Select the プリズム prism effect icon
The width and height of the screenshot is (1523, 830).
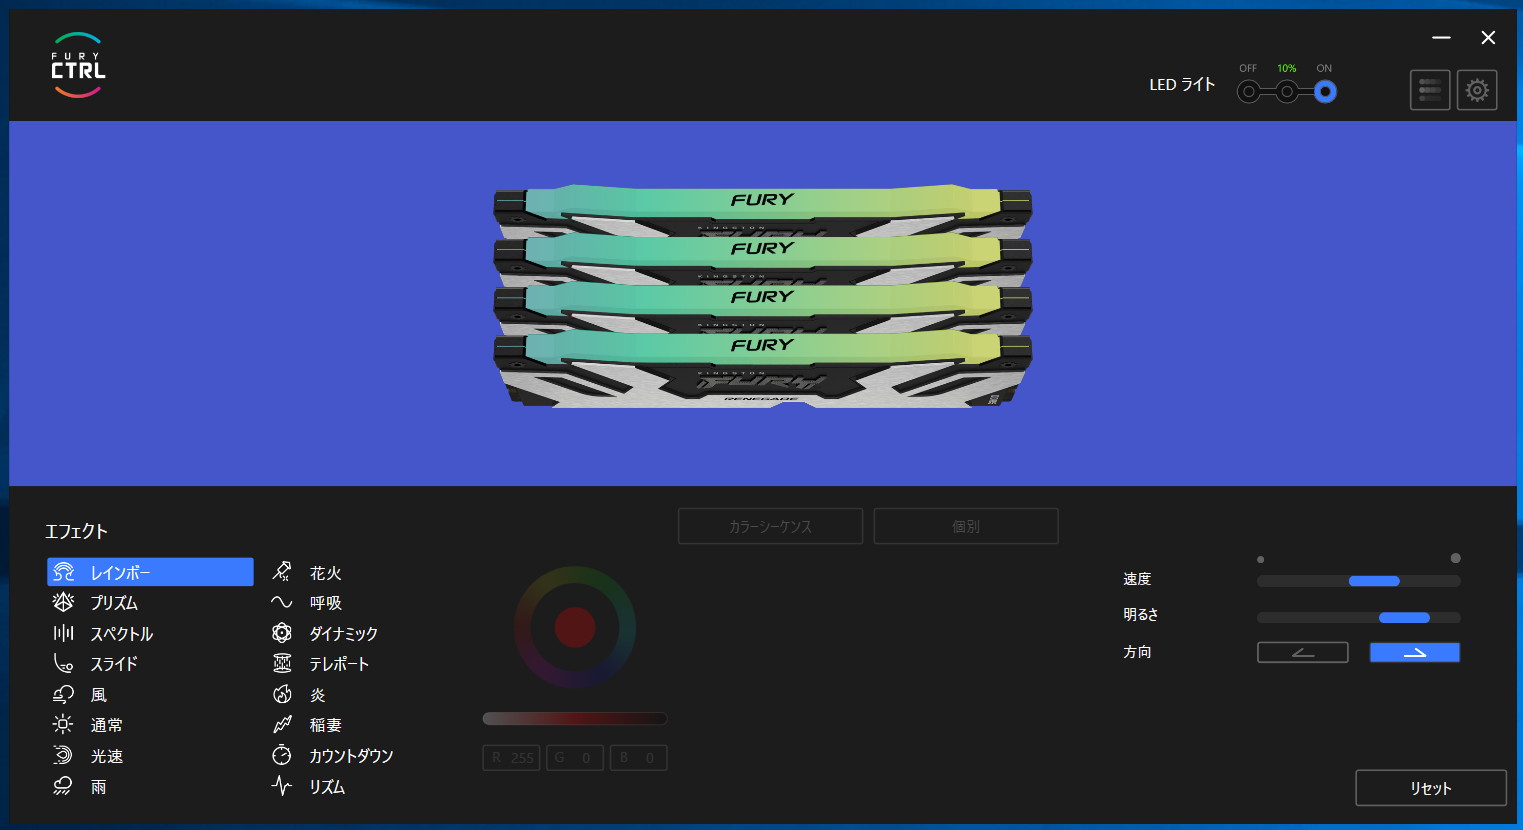tap(64, 602)
